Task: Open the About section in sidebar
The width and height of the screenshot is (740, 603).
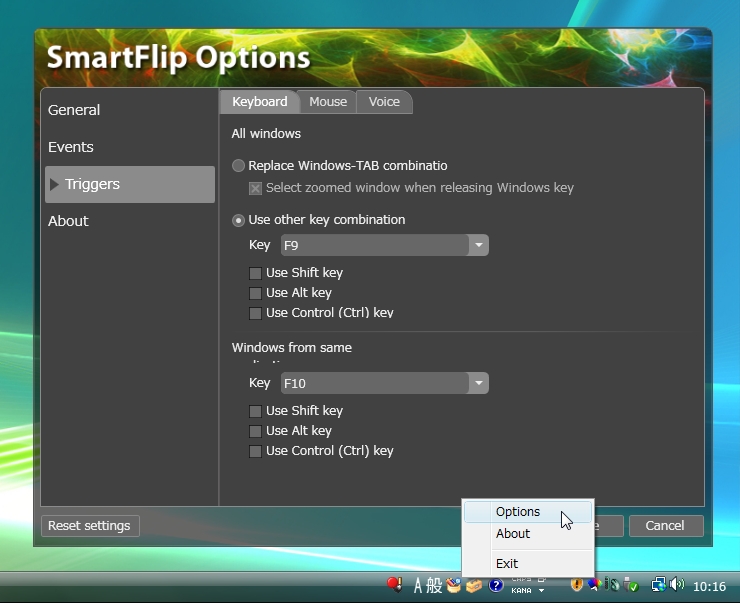Action: 68,221
